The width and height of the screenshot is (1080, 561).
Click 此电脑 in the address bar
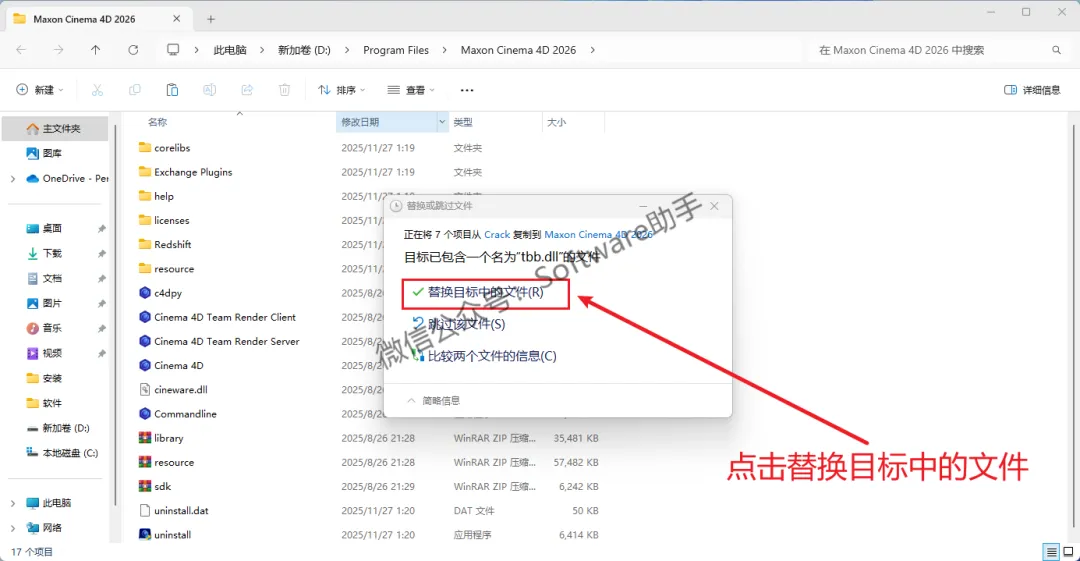coord(230,50)
